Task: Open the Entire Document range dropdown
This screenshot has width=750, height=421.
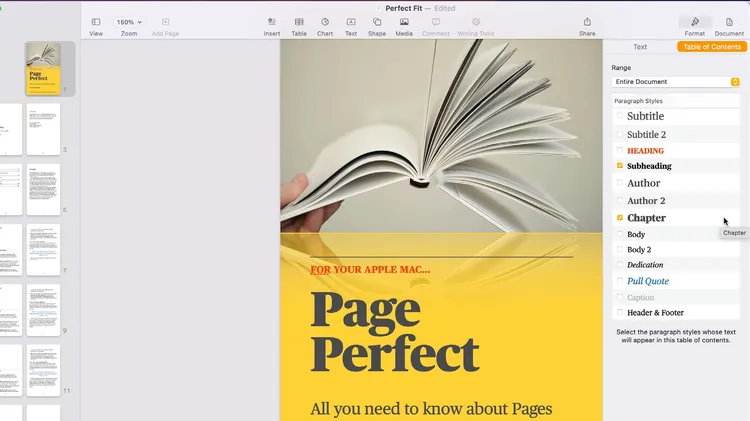Action: pos(676,82)
